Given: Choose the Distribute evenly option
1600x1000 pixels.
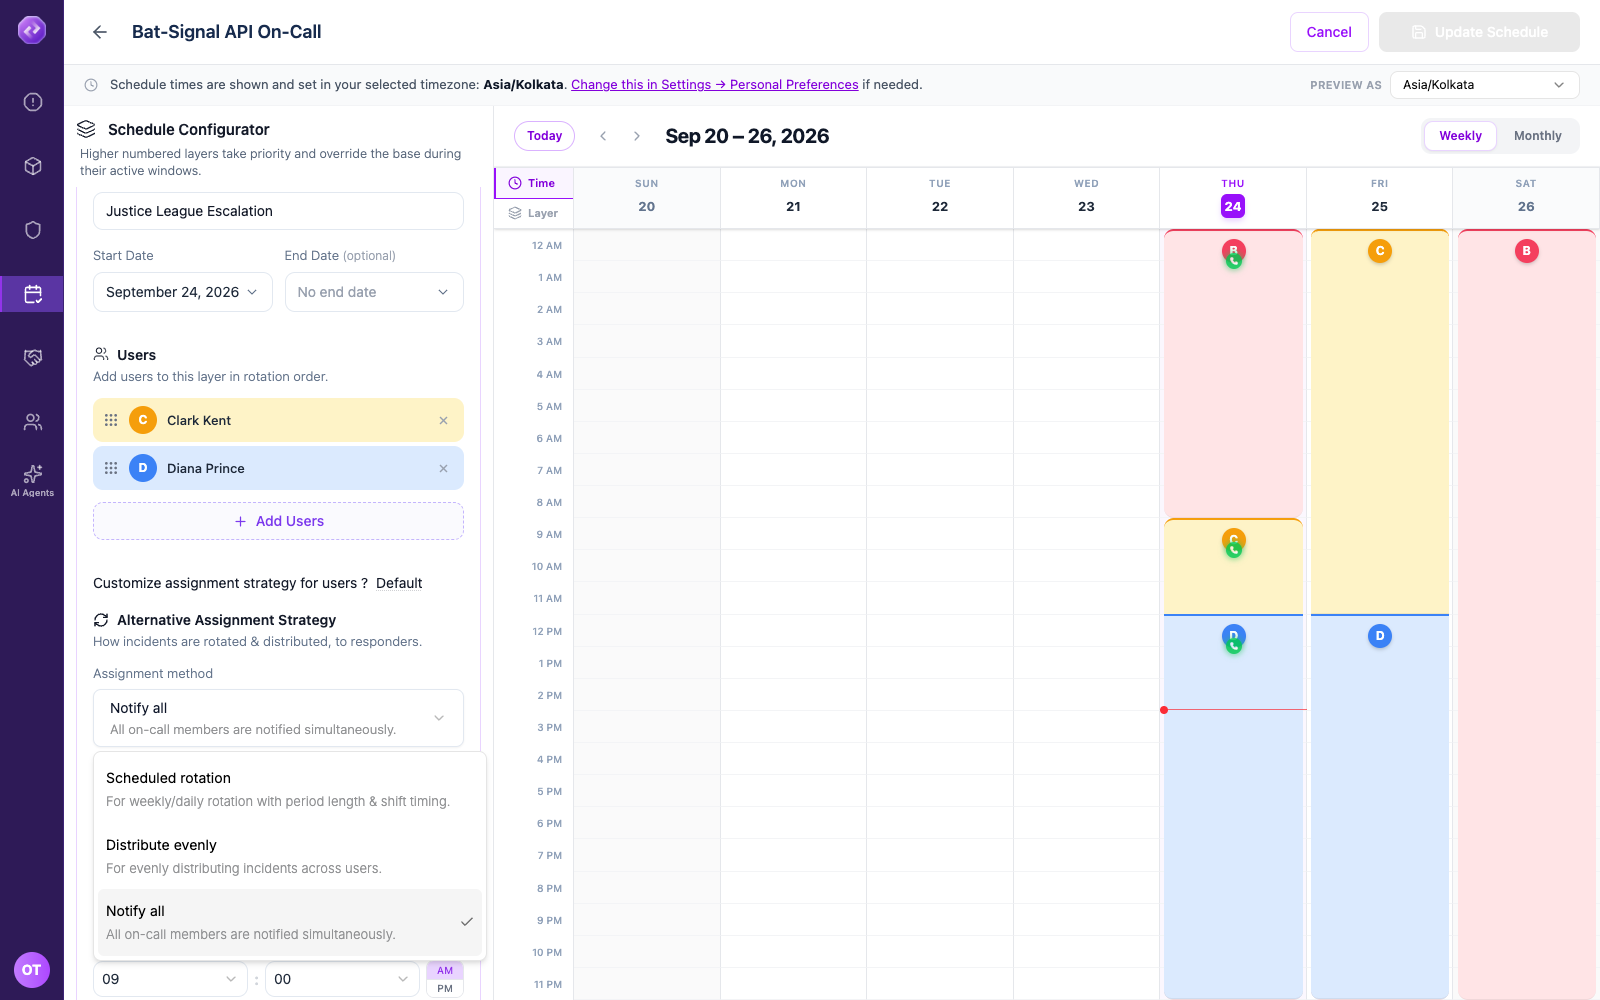Looking at the screenshot, I should (290, 856).
